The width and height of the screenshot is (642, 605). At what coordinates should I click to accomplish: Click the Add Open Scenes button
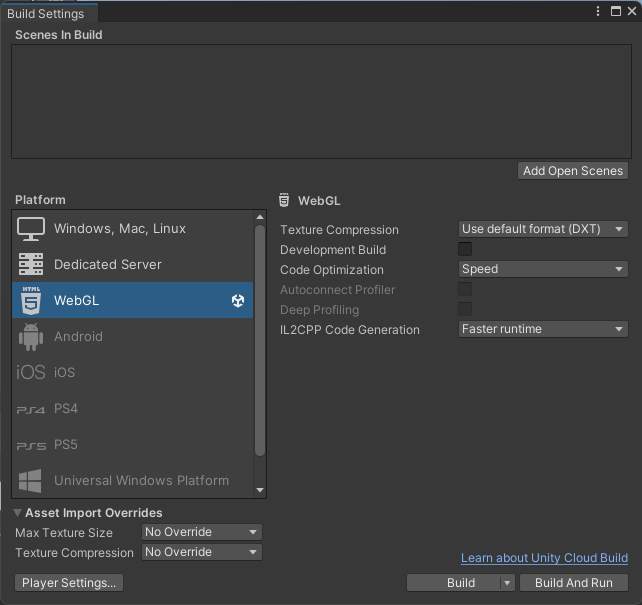pos(573,171)
